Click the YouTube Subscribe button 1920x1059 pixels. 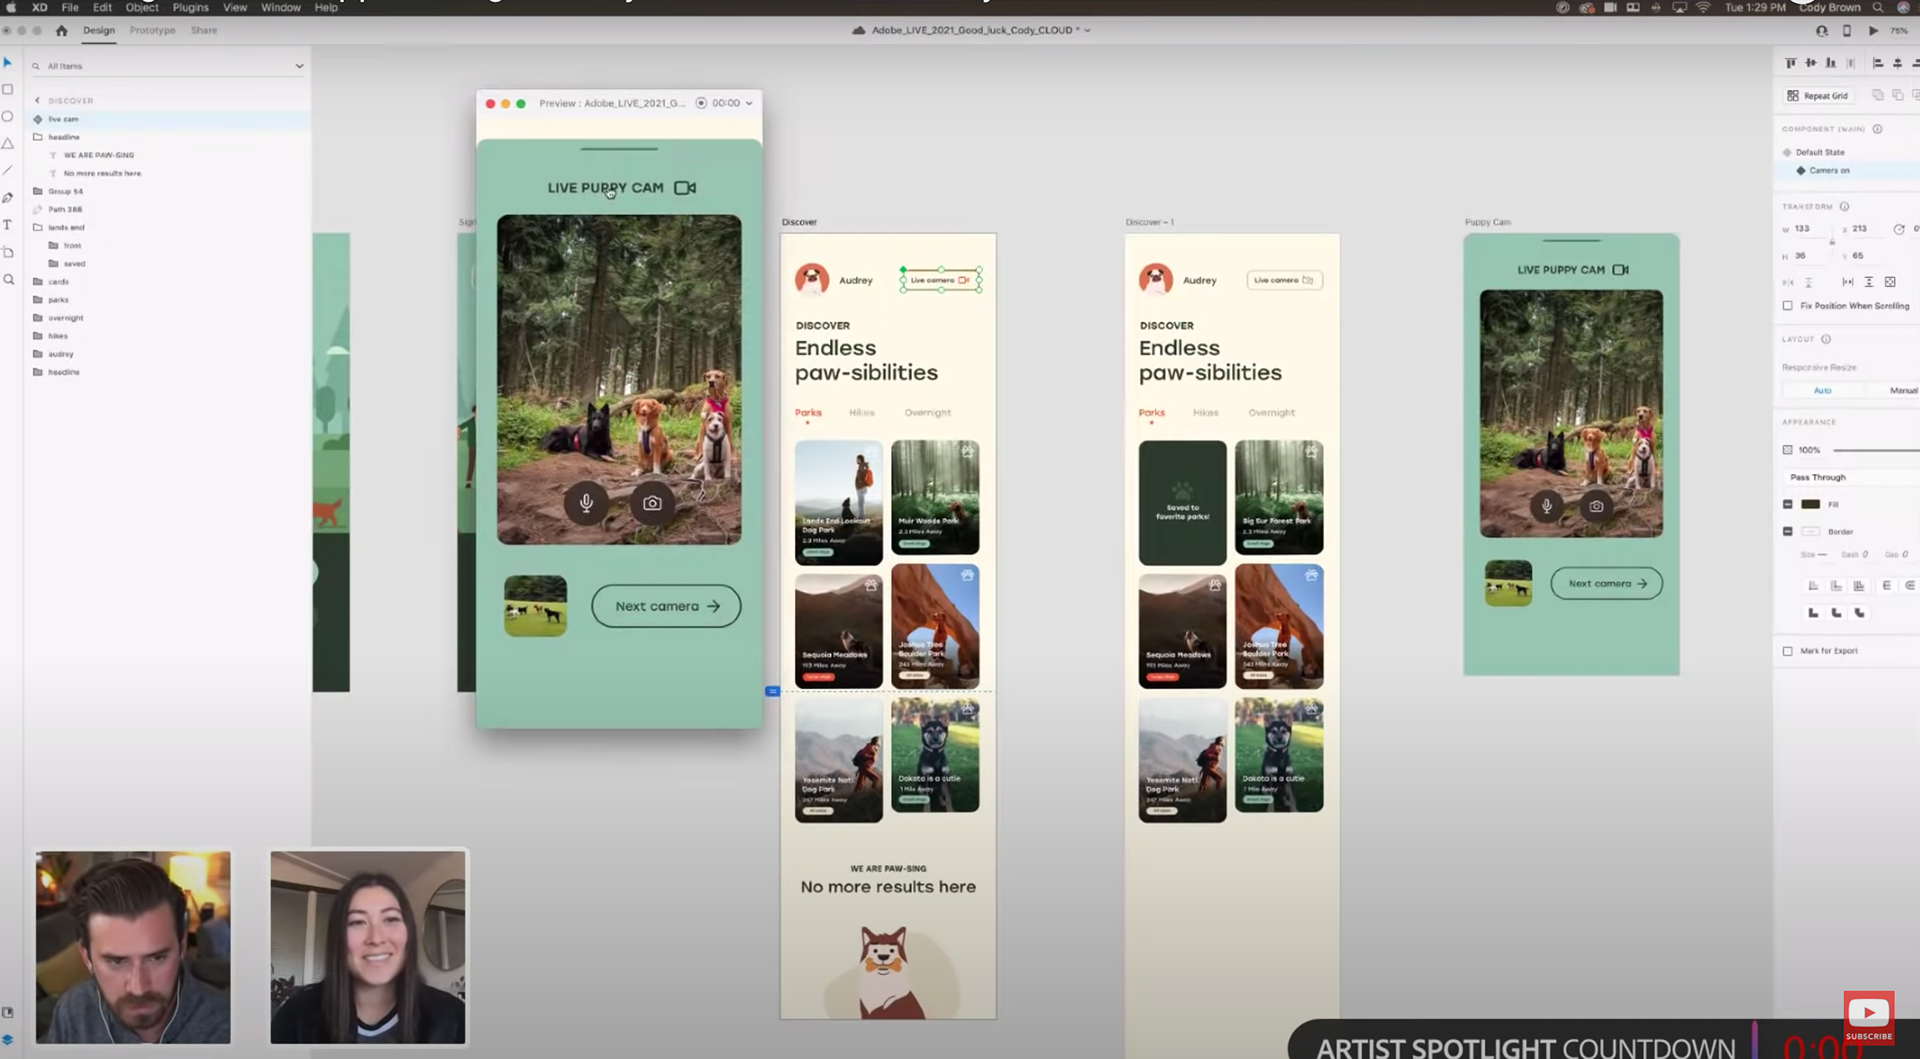click(x=1869, y=1018)
